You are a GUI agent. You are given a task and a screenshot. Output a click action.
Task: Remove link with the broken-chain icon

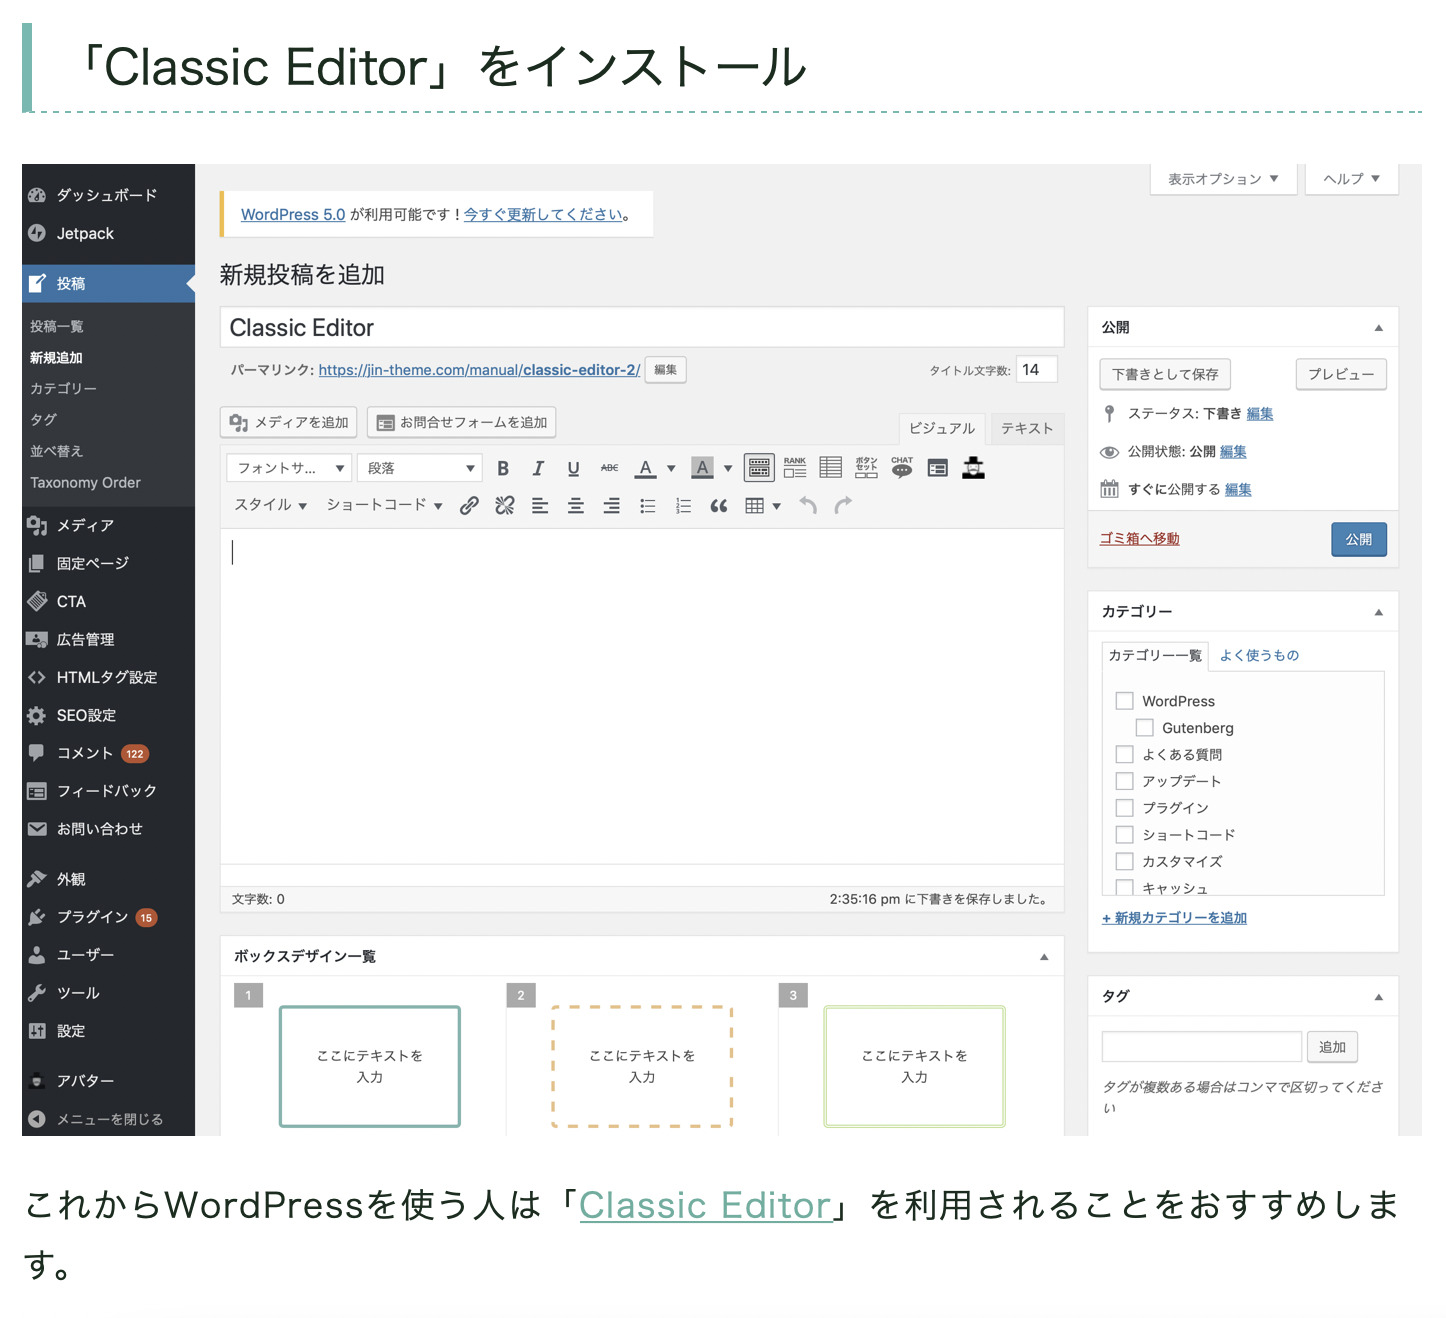click(505, 505)
